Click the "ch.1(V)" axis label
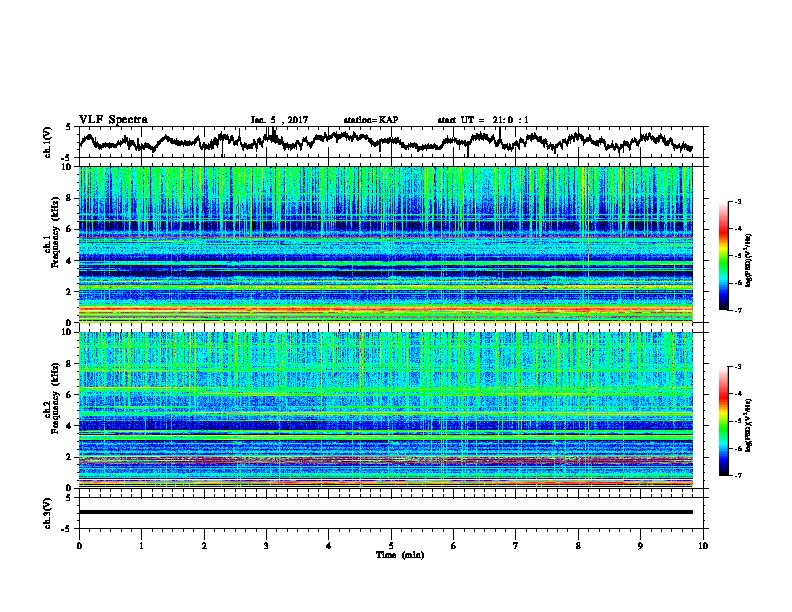Screen dimensions: 792x612 point(47,142)
